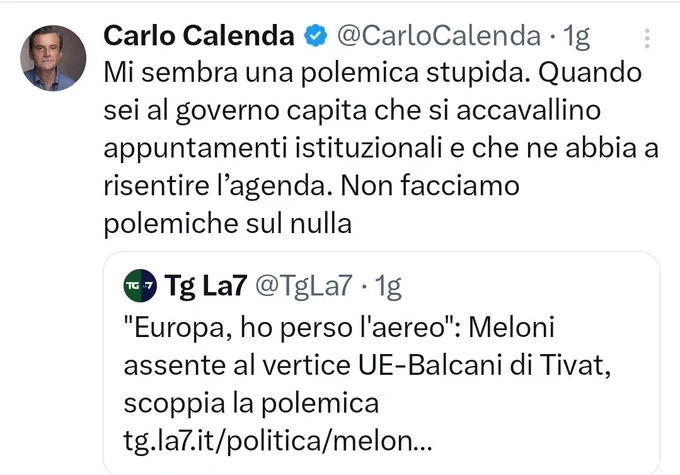This screenshot has width=680, height=475.
Task: Click Calenda's tweet 1g timestamp
Action: (576, 36)
